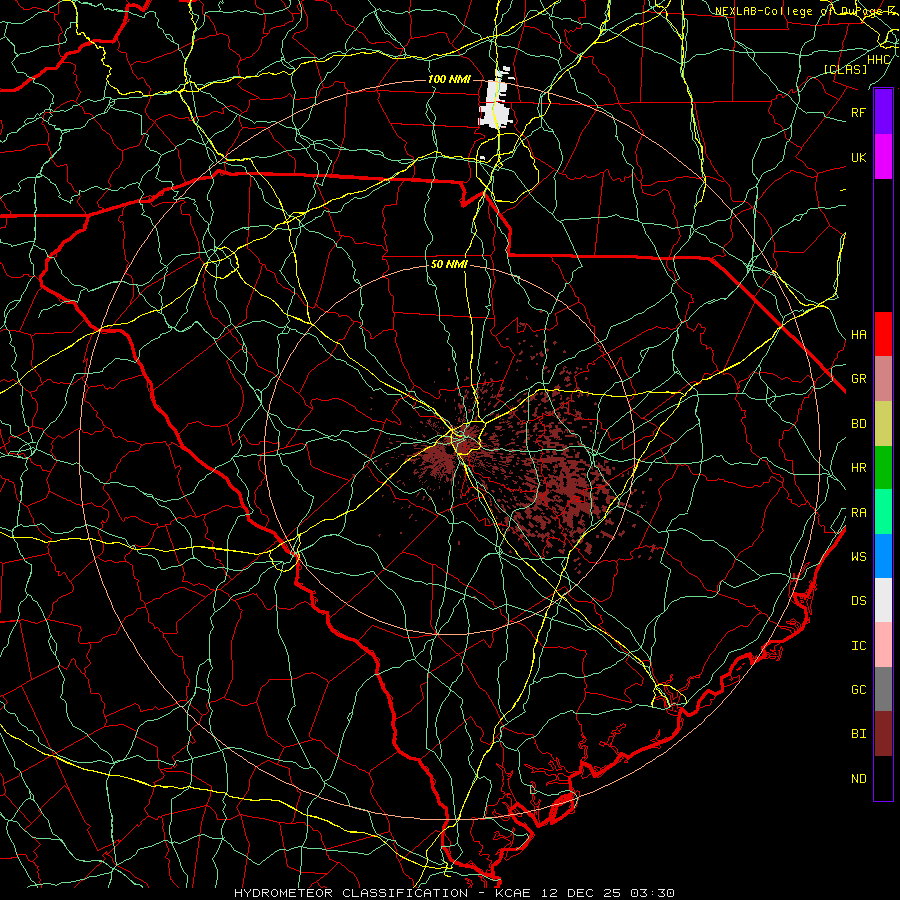Select the dusty pink GR legend swatch
The height and width of the screenshot is (900, 900).
point(883,378)
